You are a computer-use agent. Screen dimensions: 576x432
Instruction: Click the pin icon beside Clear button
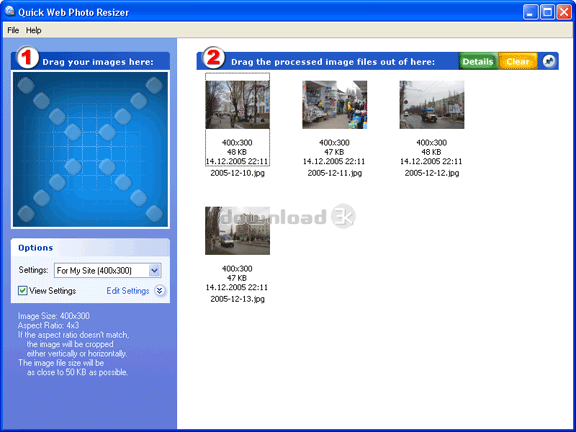pyautogui.click(x=549, y=61)
